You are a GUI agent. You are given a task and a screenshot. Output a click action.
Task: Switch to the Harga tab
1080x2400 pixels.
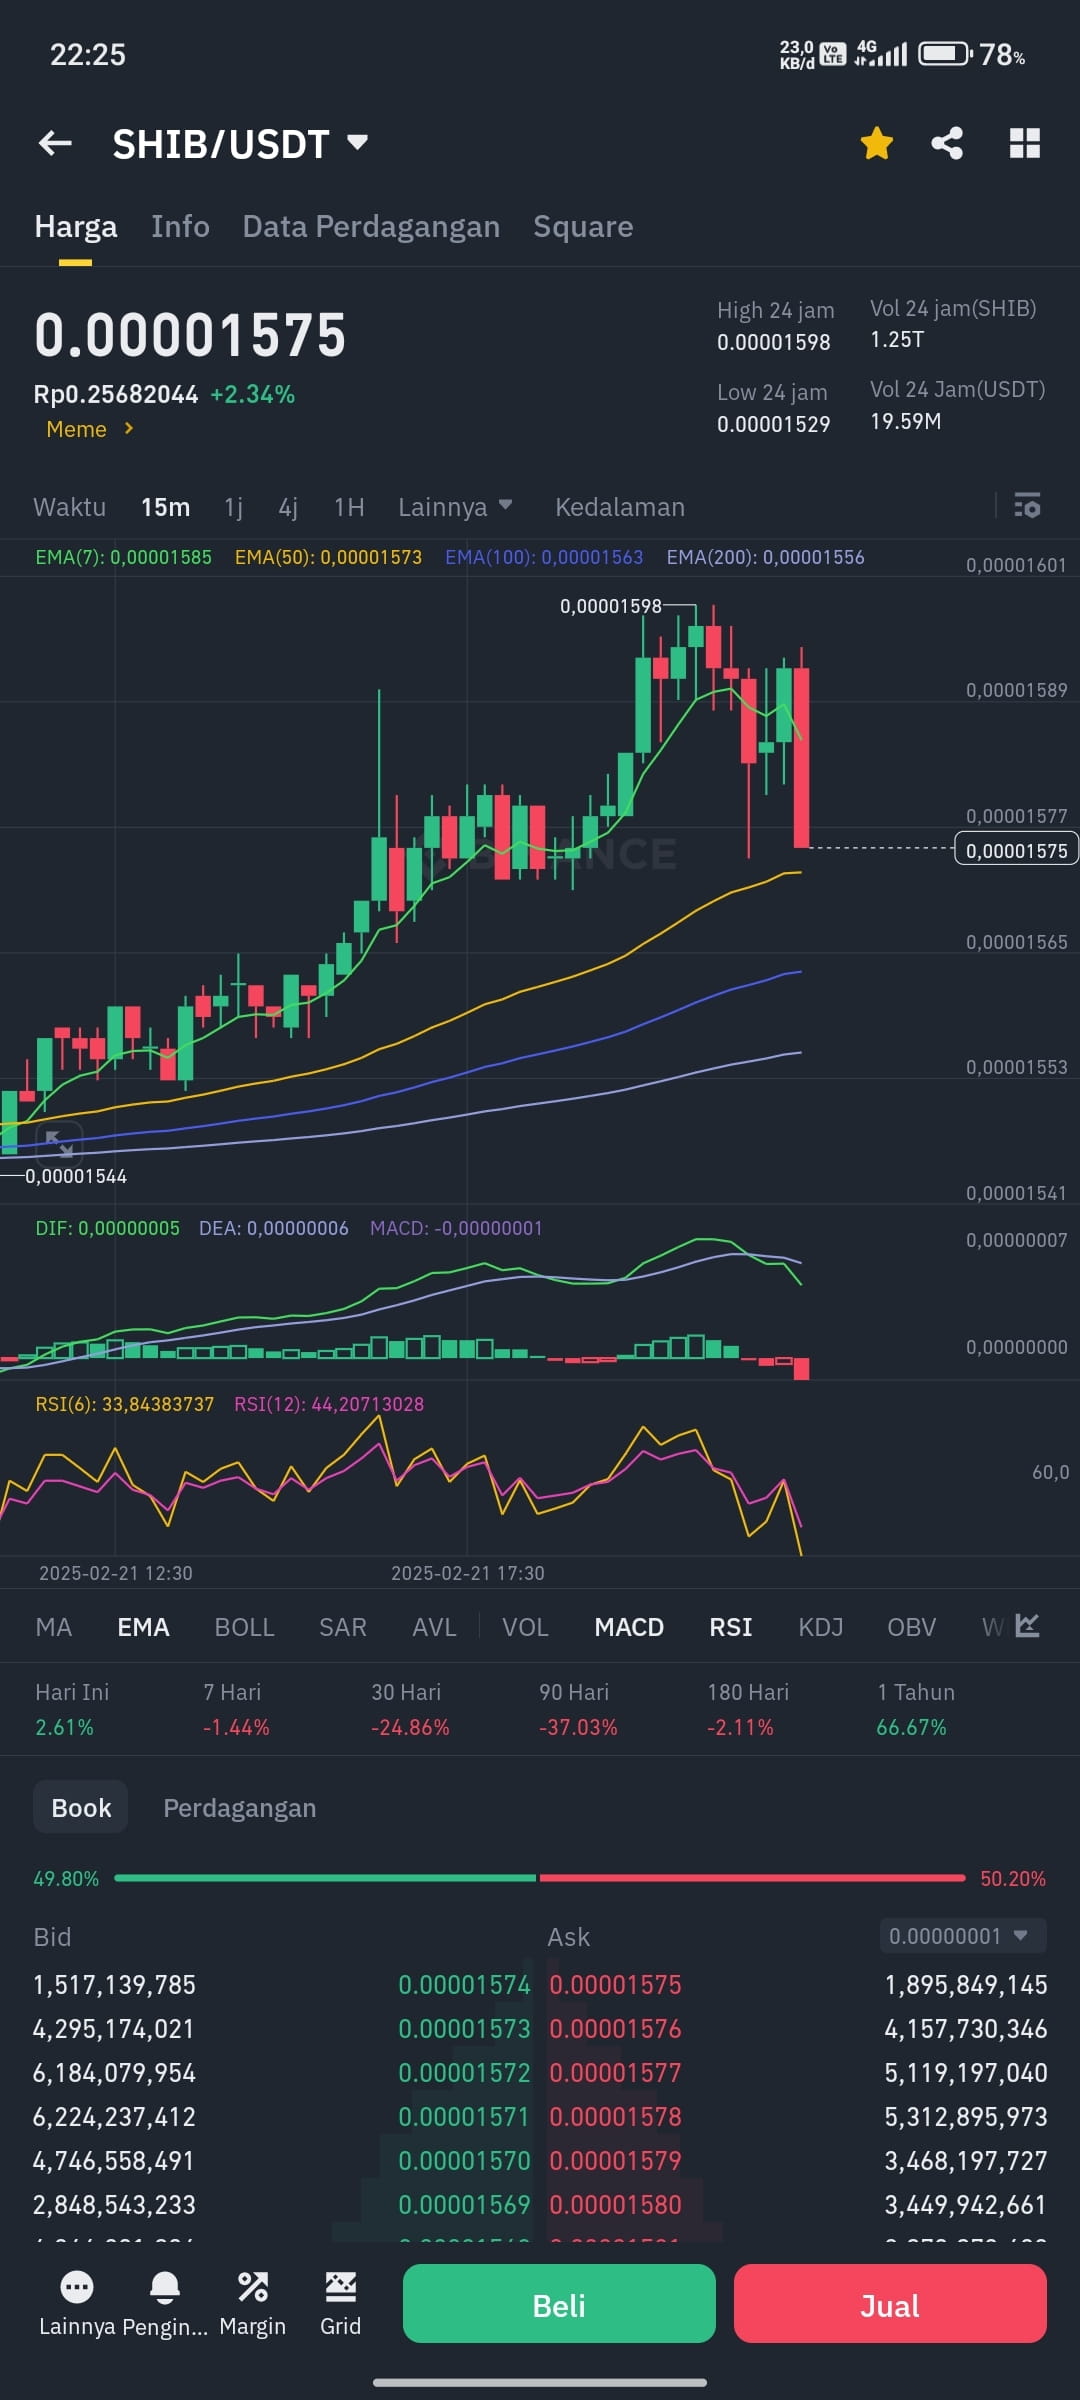76,227
